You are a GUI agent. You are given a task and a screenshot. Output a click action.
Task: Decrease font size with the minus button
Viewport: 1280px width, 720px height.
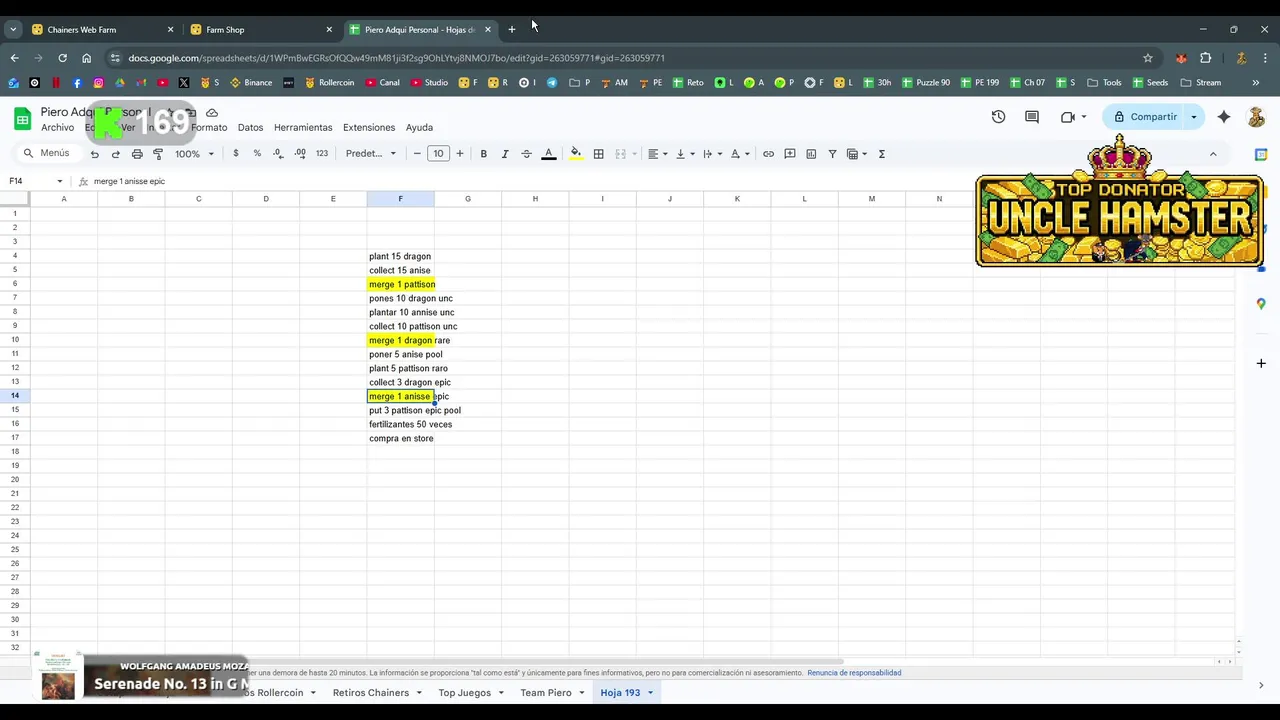click(x=417, y=154)
